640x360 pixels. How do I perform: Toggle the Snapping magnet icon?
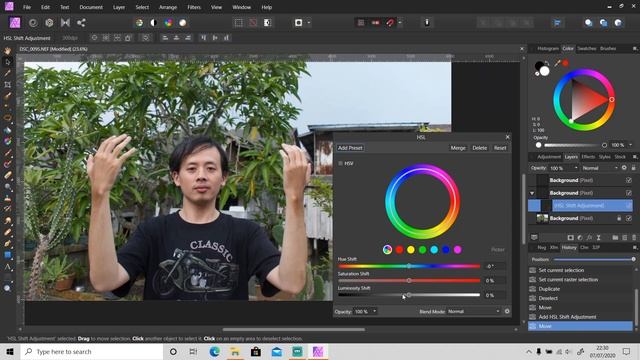coord(390,23)
